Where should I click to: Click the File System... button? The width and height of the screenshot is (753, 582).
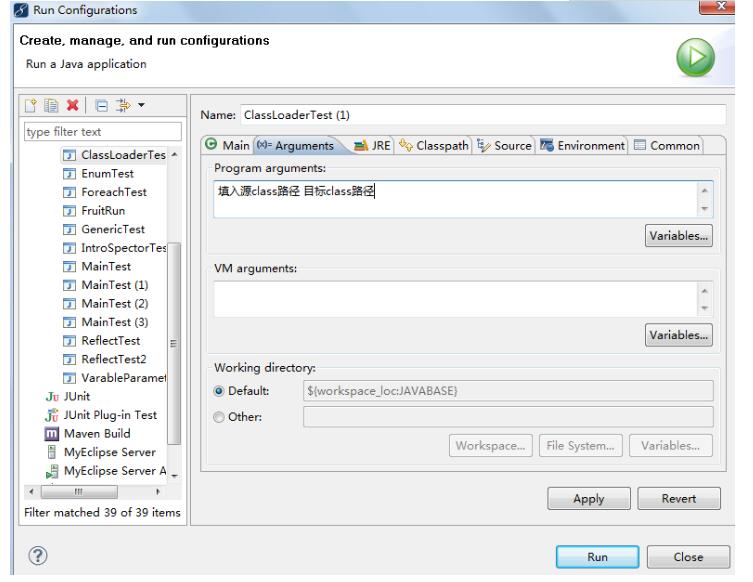pos(581,446)
